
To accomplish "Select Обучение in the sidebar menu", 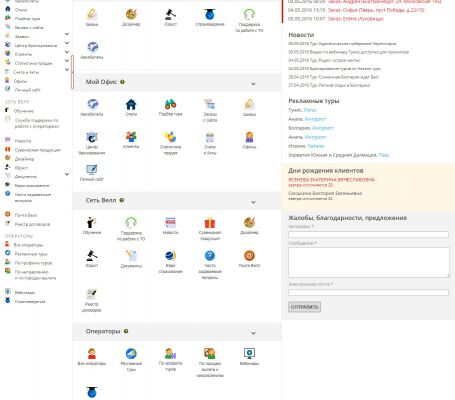I will [24, 111].
